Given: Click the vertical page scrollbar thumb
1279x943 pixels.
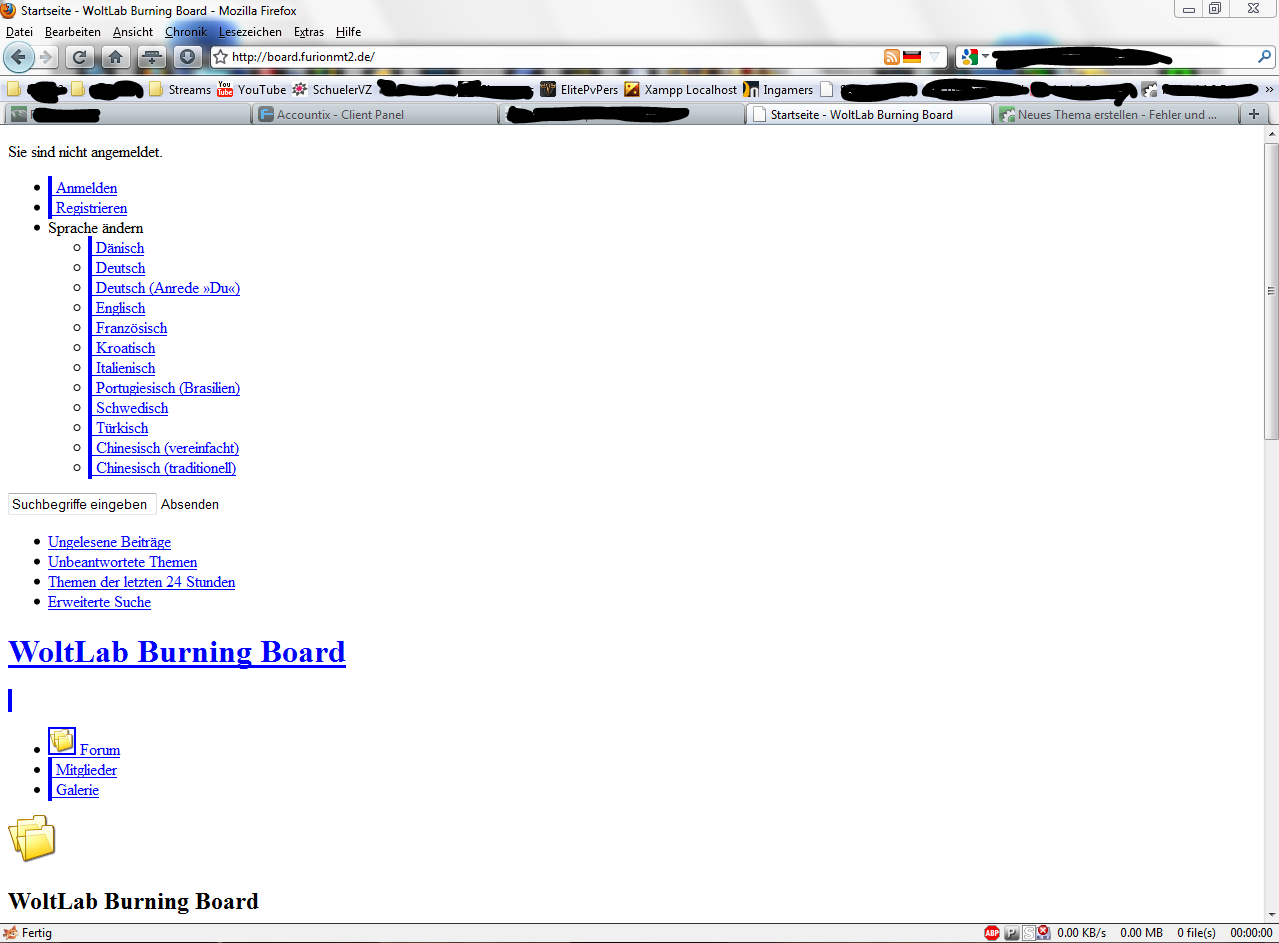Looking at the screenshot, I should click(x=1271, y=290).
